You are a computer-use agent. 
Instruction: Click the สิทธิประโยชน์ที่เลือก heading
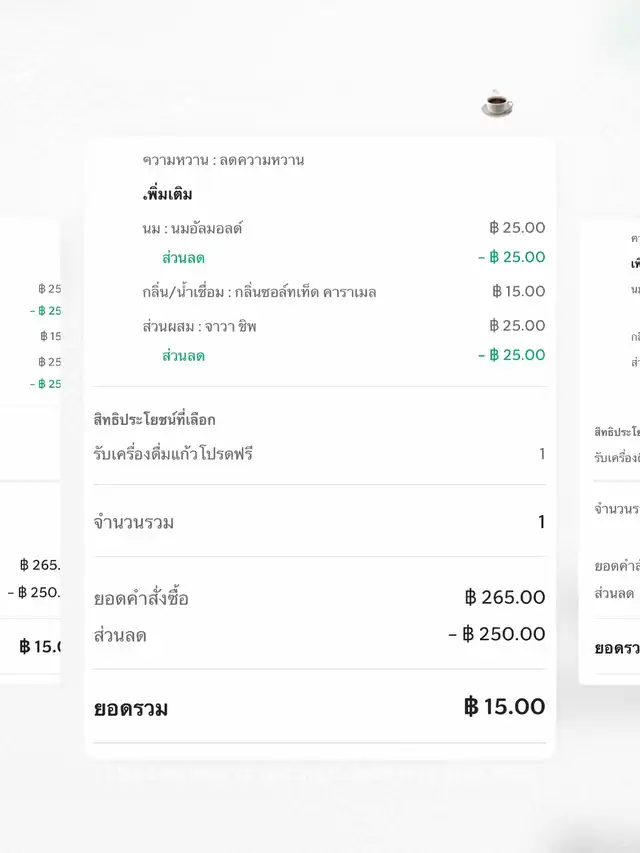point(154,420)
